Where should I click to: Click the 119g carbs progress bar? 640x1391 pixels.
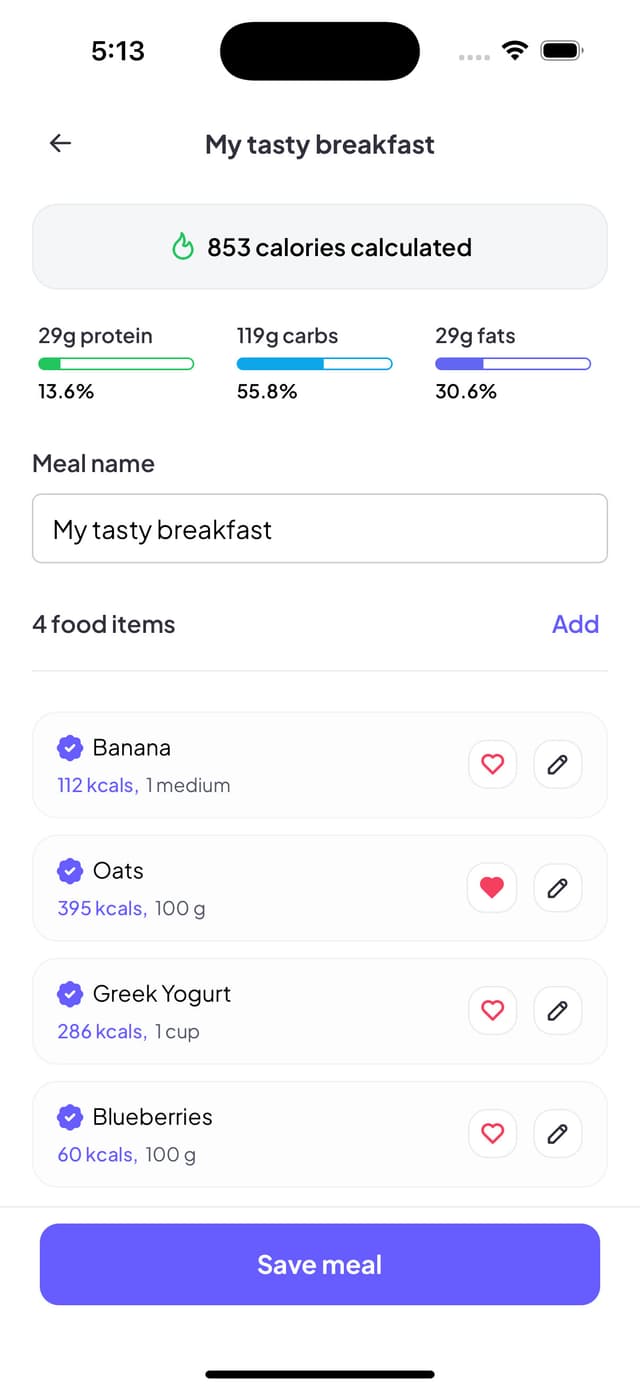coord(314,363)
